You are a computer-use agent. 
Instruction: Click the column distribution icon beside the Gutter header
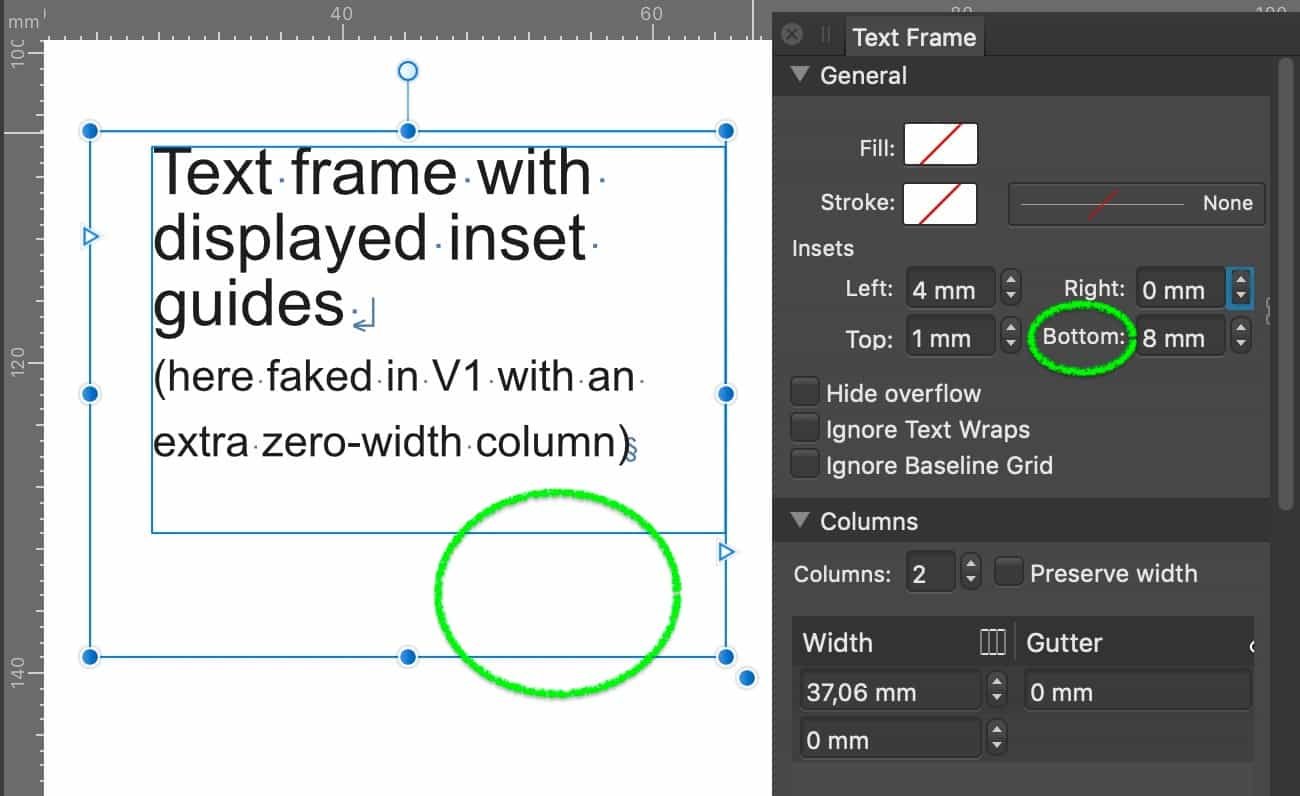pyautogui.click(x=993, y=643)
